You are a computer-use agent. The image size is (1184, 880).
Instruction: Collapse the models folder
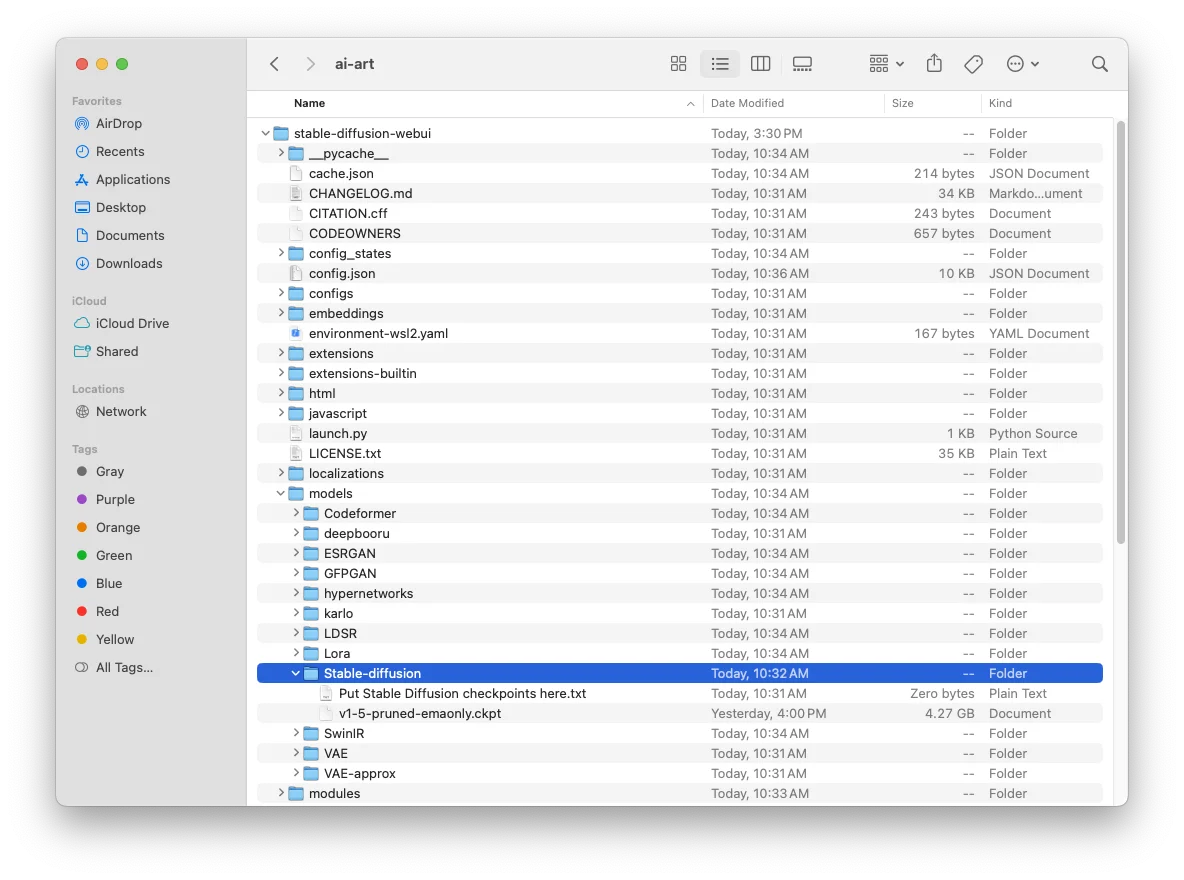point(281,493)
